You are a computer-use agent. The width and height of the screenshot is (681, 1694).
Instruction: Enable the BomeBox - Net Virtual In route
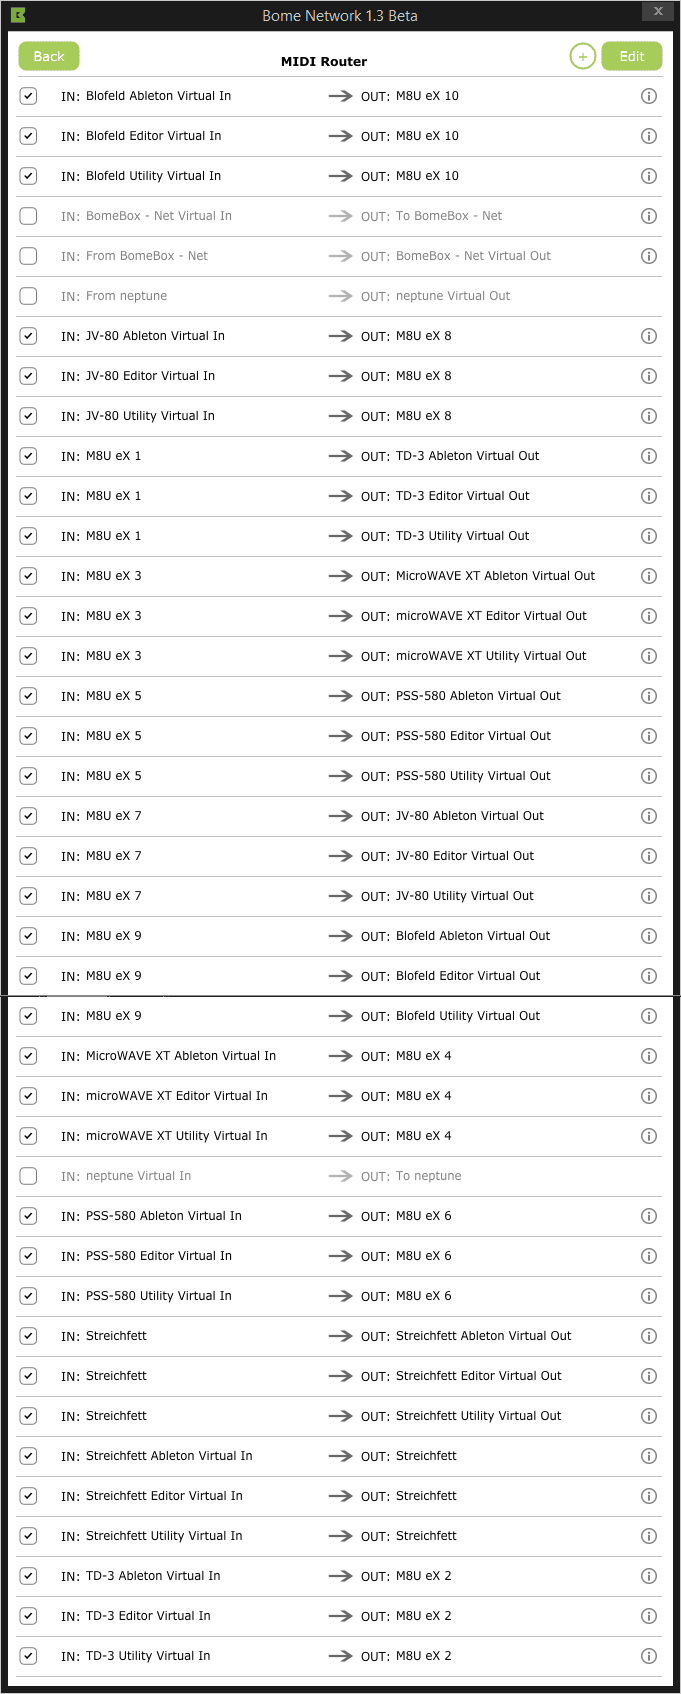coord(28,216)
